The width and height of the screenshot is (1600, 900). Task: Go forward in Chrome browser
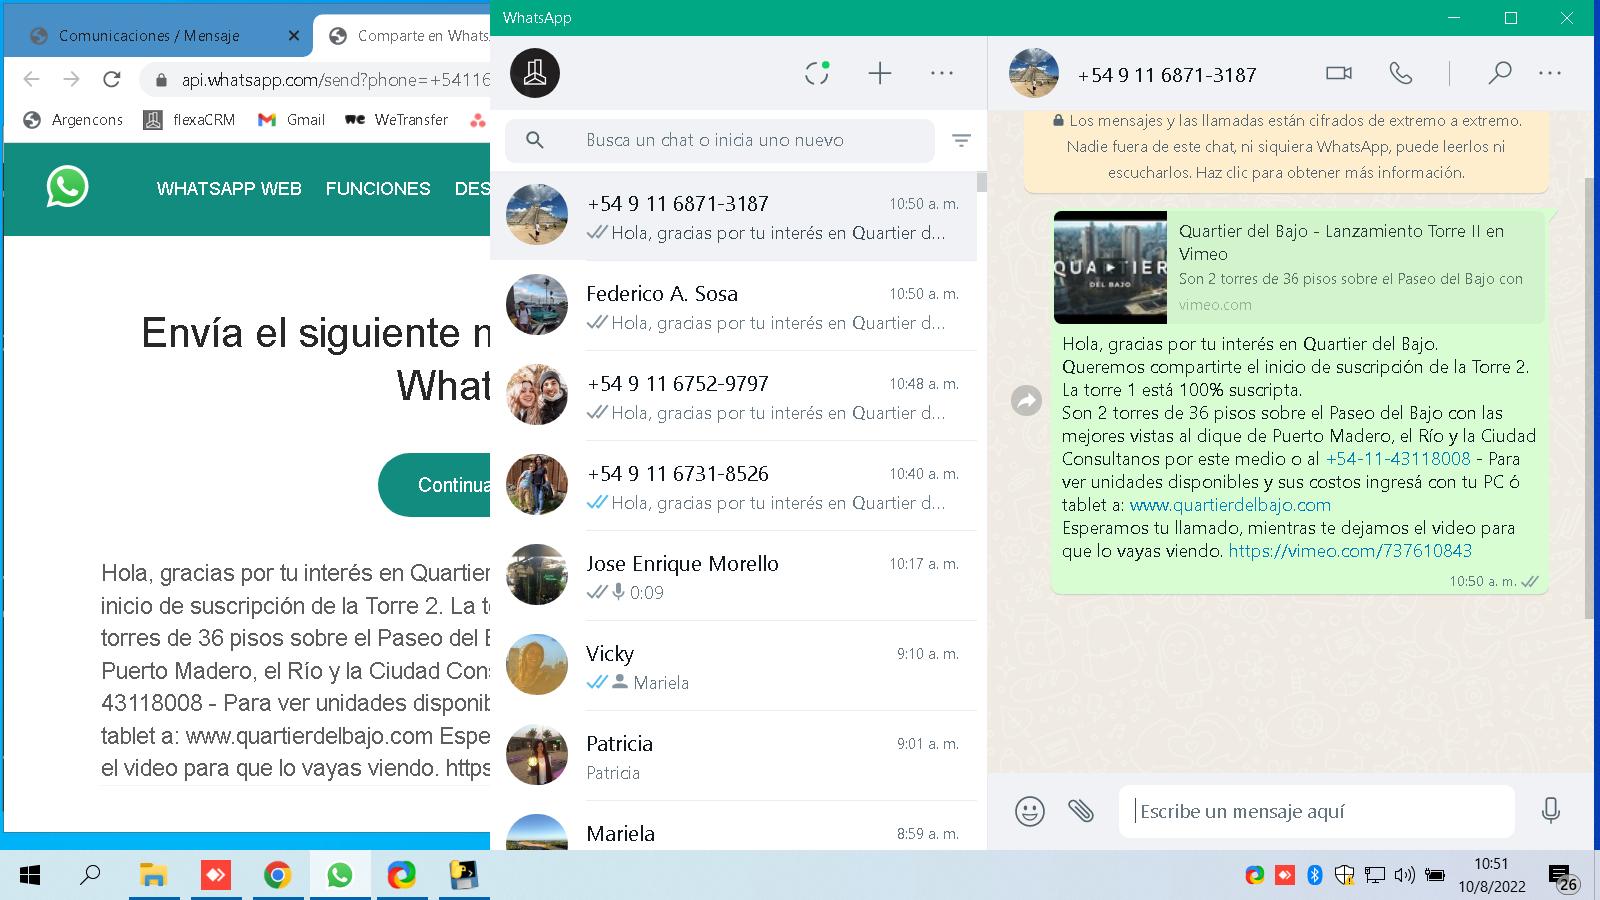71,79
